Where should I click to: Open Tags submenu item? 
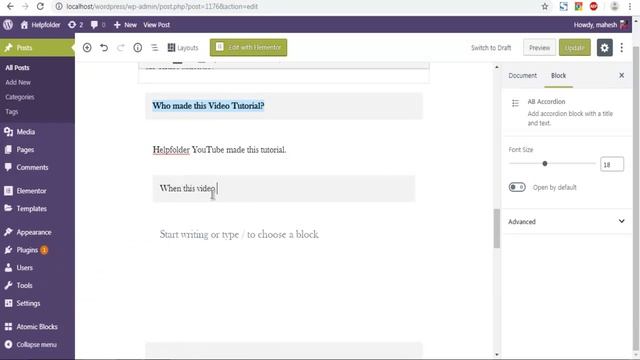pyautogui.click(x=11, y=111)
